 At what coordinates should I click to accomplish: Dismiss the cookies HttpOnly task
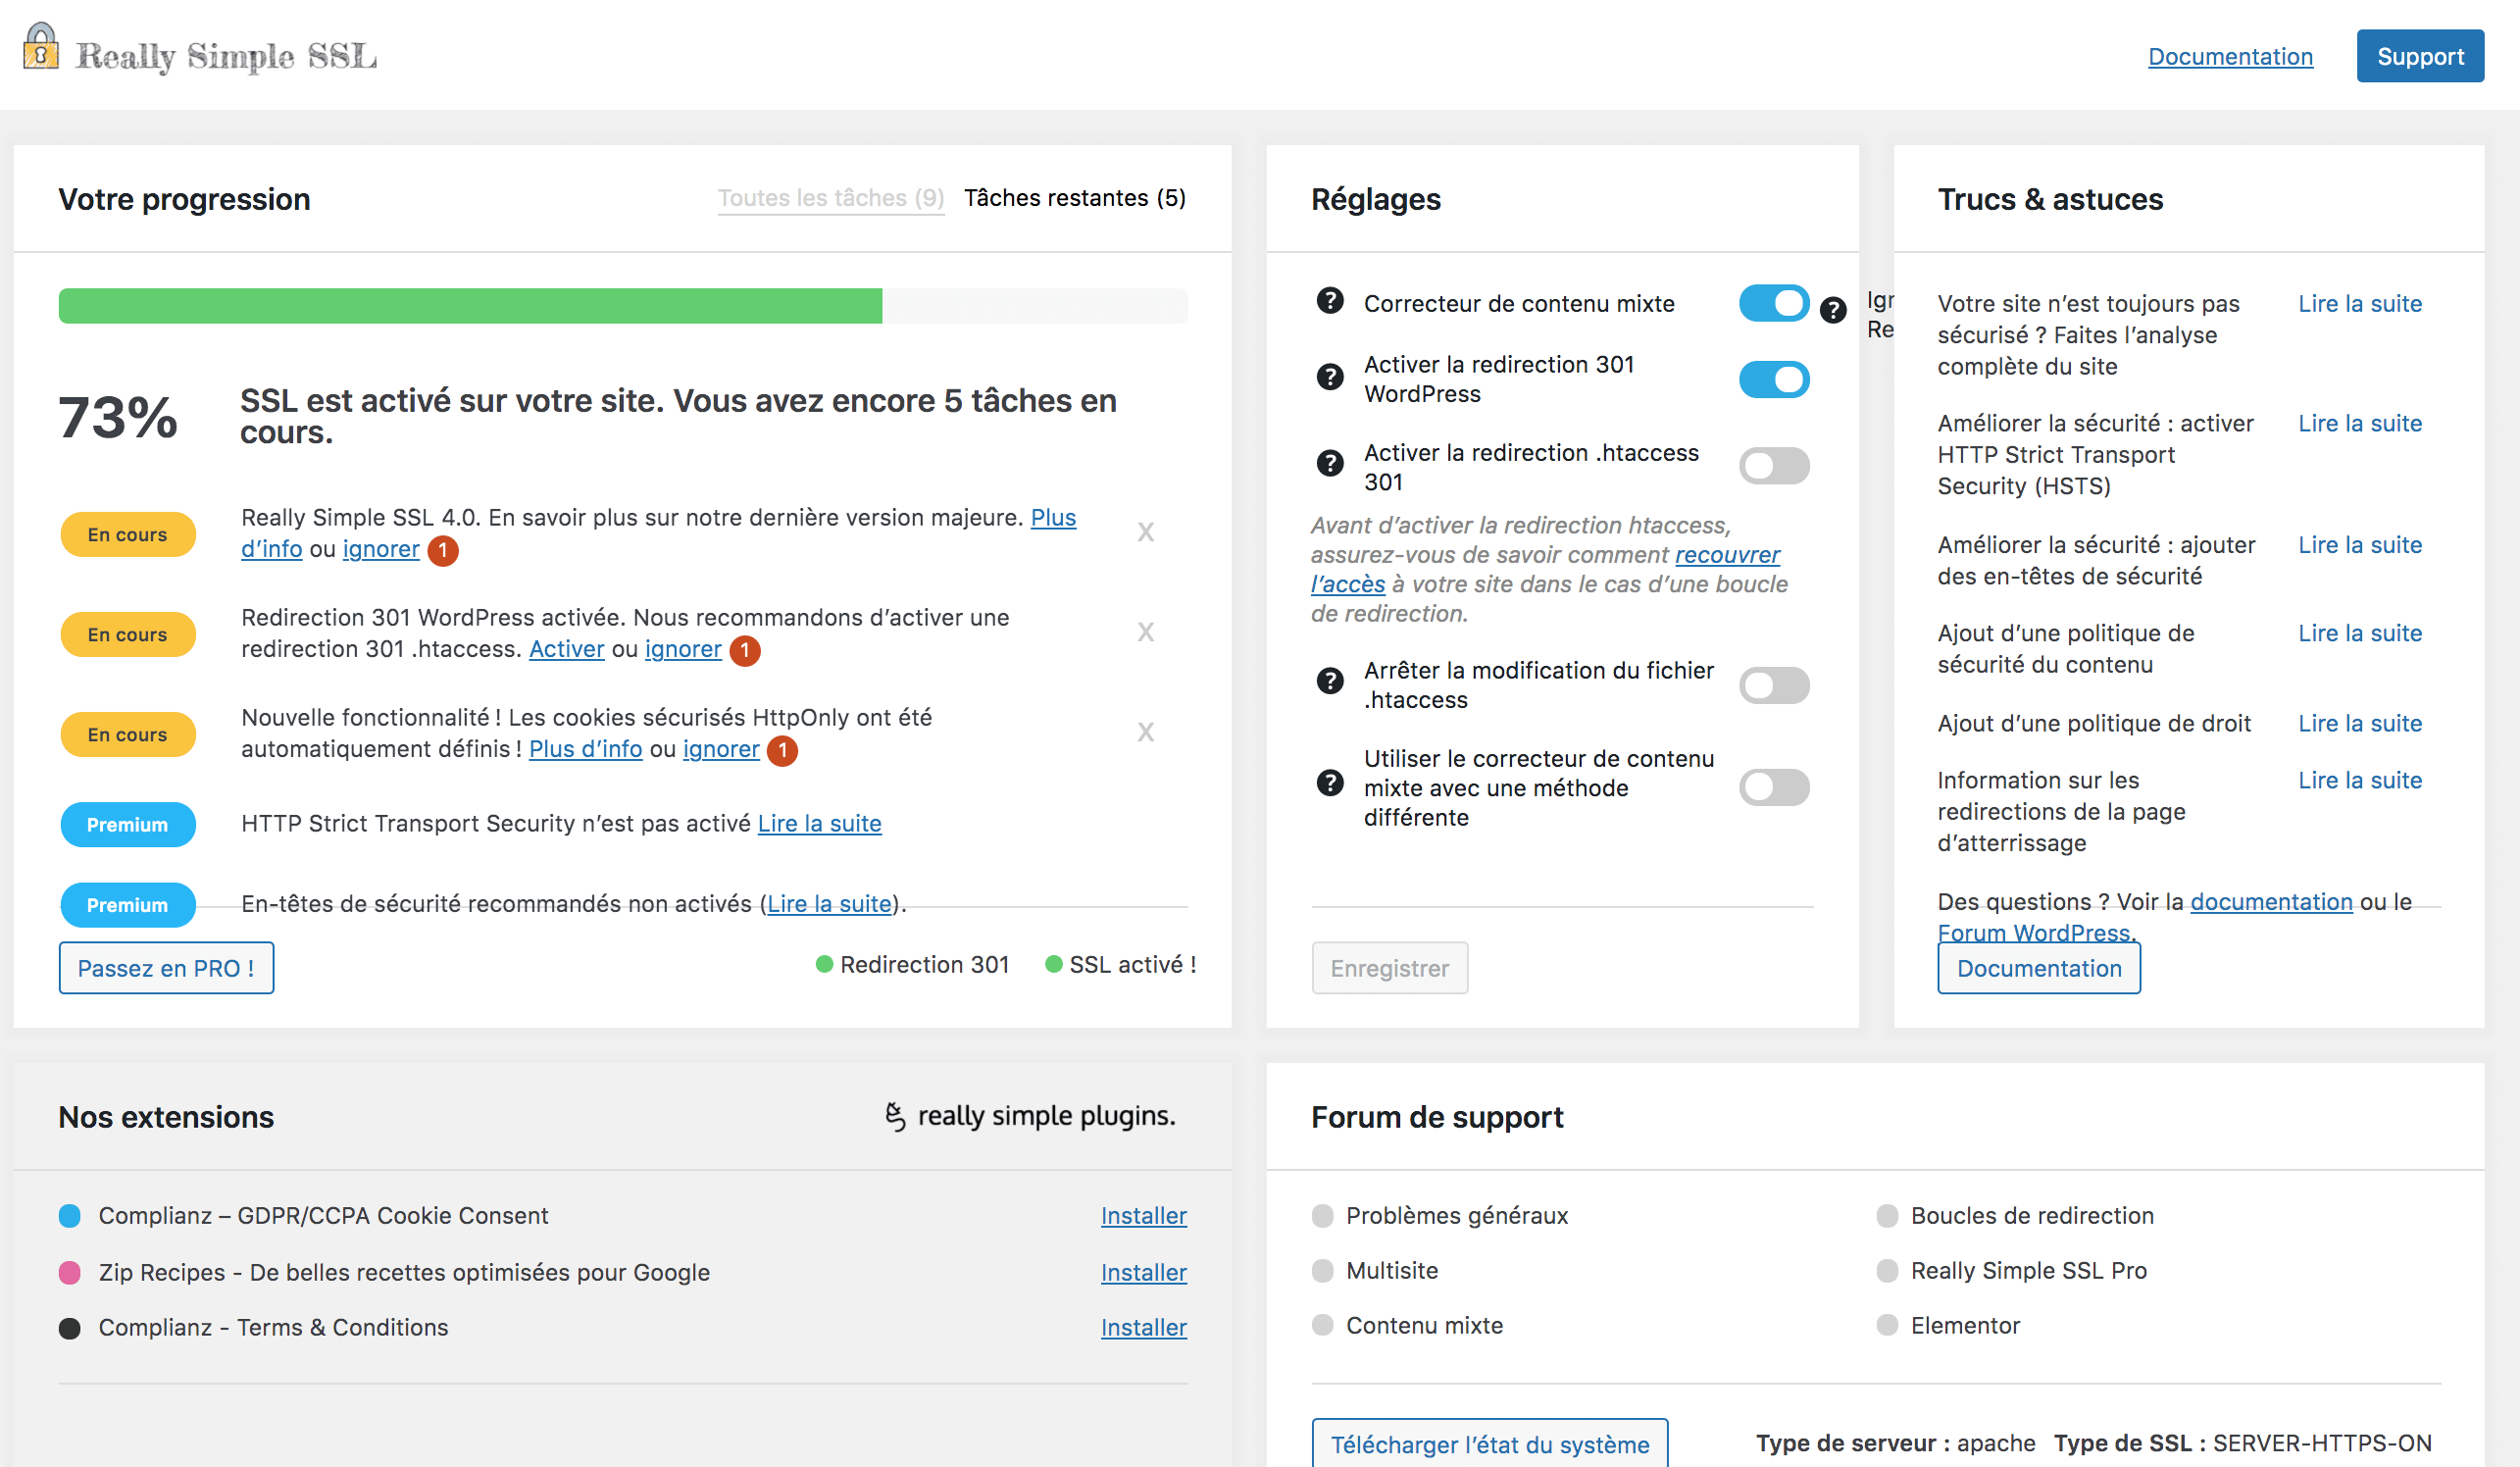point(1146,732)
